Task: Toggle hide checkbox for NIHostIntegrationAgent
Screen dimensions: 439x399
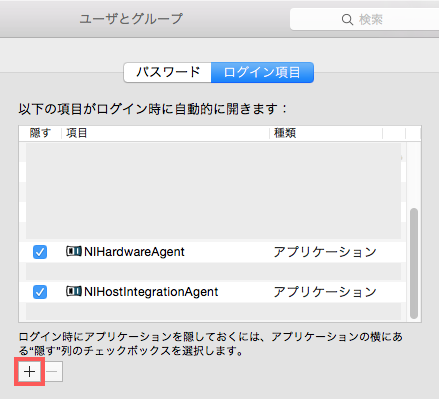Action: [x=40, y=292]
